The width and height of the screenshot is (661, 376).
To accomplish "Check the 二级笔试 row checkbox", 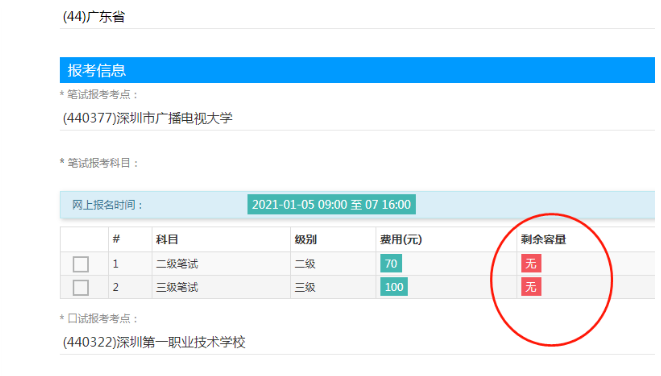I will (x=81, y=264).
